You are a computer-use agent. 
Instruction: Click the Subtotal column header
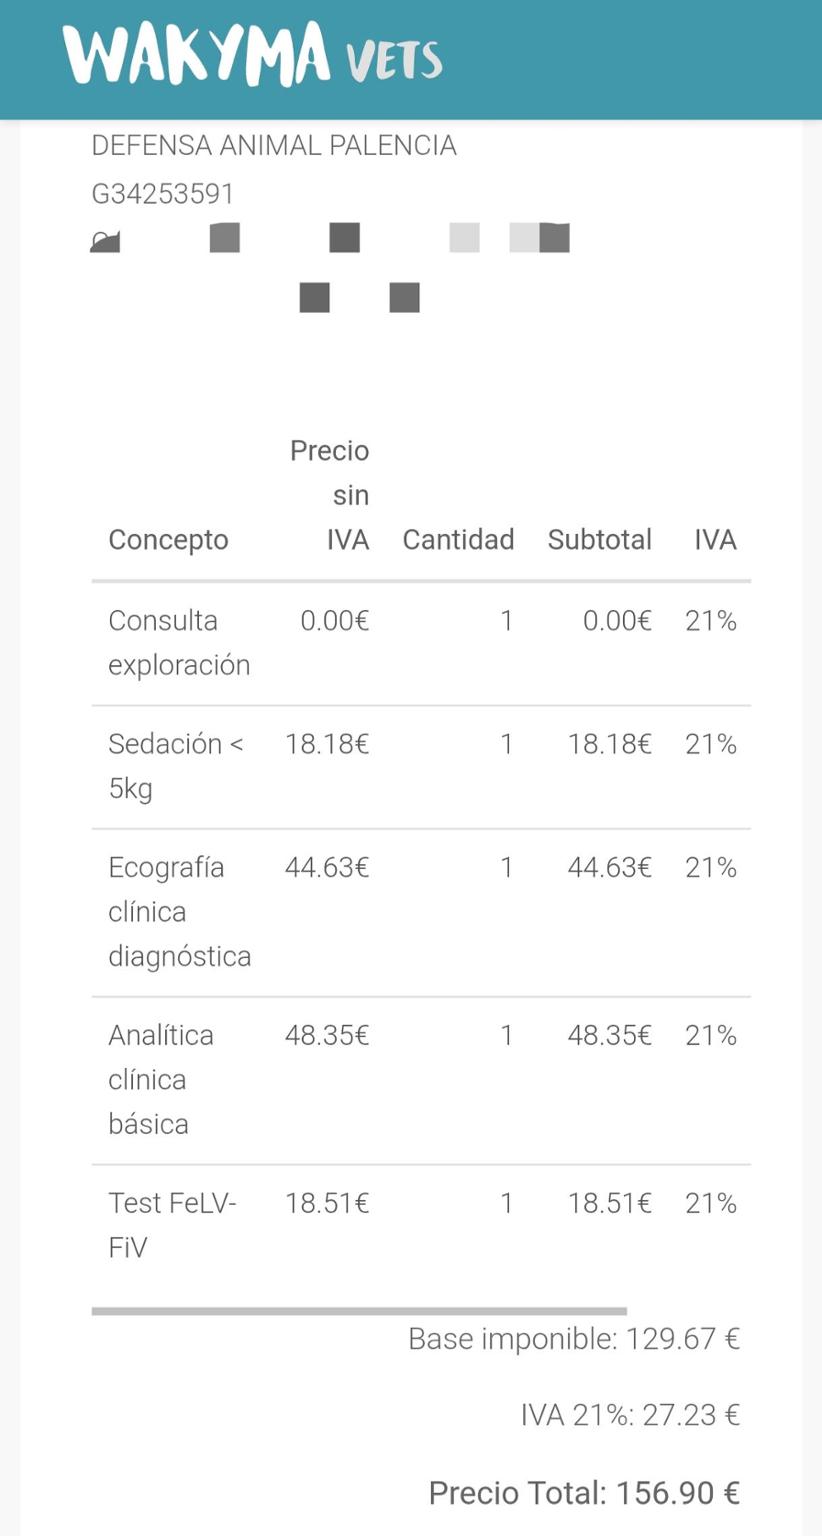point(599,540)
